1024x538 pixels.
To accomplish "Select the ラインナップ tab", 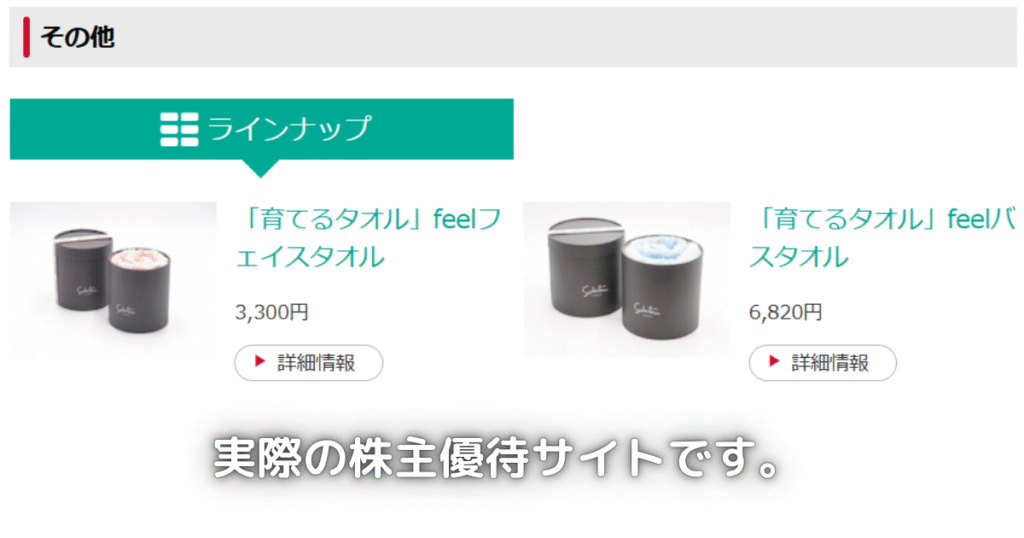I will pyautogui.click(x=262, y=129).
